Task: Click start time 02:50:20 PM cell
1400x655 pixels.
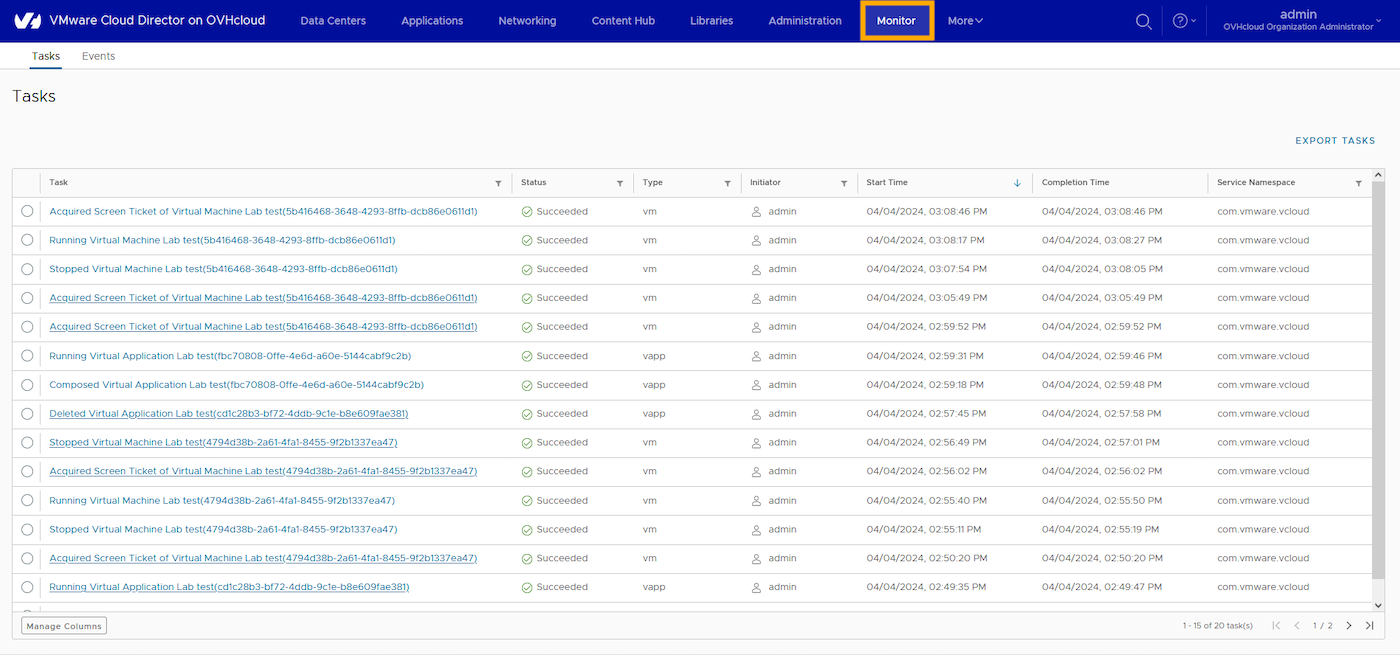Action: click(927, 558)
